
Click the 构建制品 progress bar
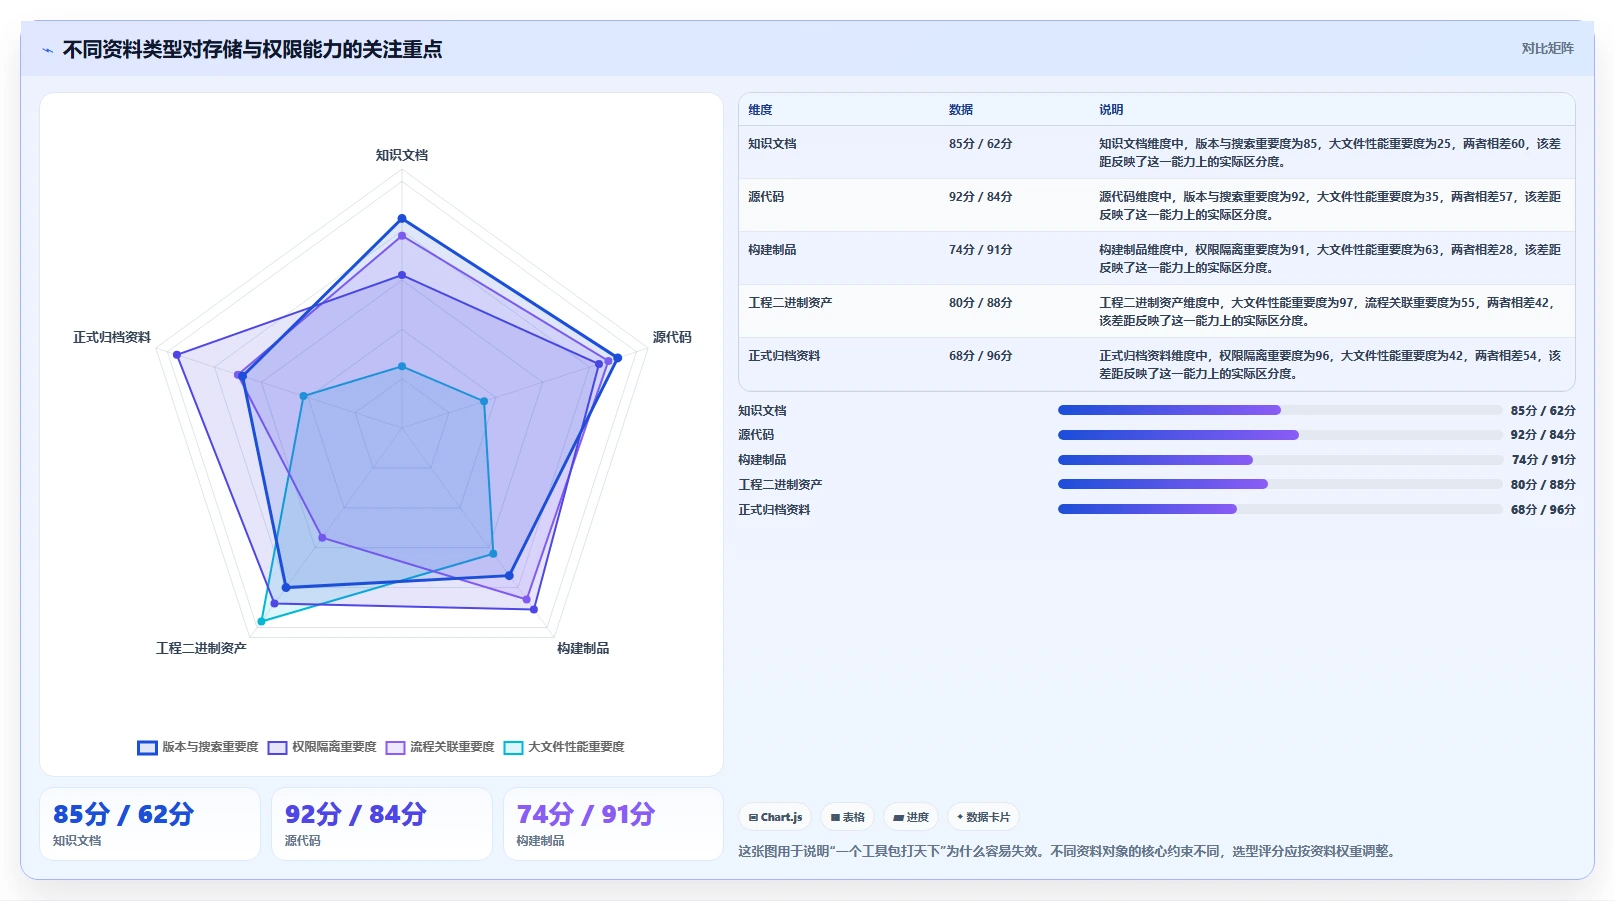point(1280,460)
